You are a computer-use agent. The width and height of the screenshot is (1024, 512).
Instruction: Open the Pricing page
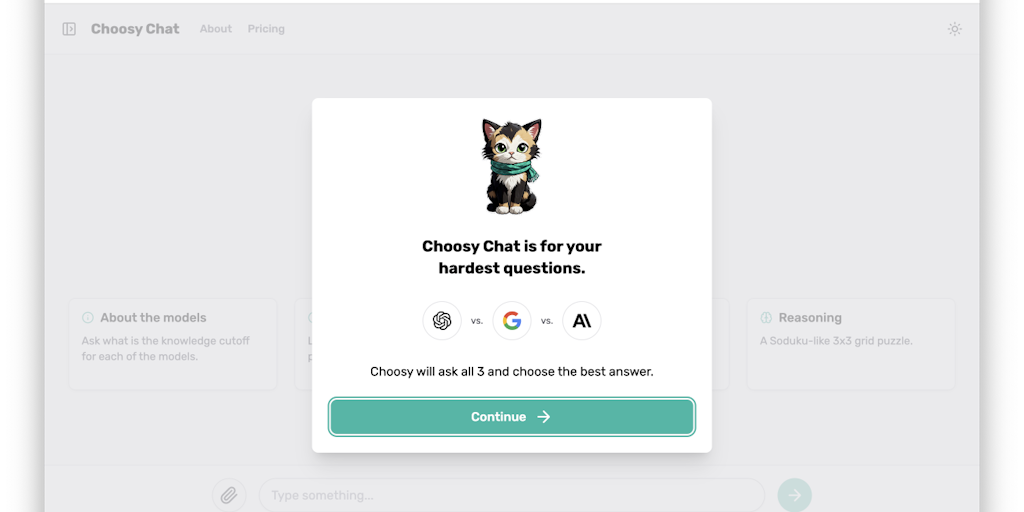tap(266, 29)
